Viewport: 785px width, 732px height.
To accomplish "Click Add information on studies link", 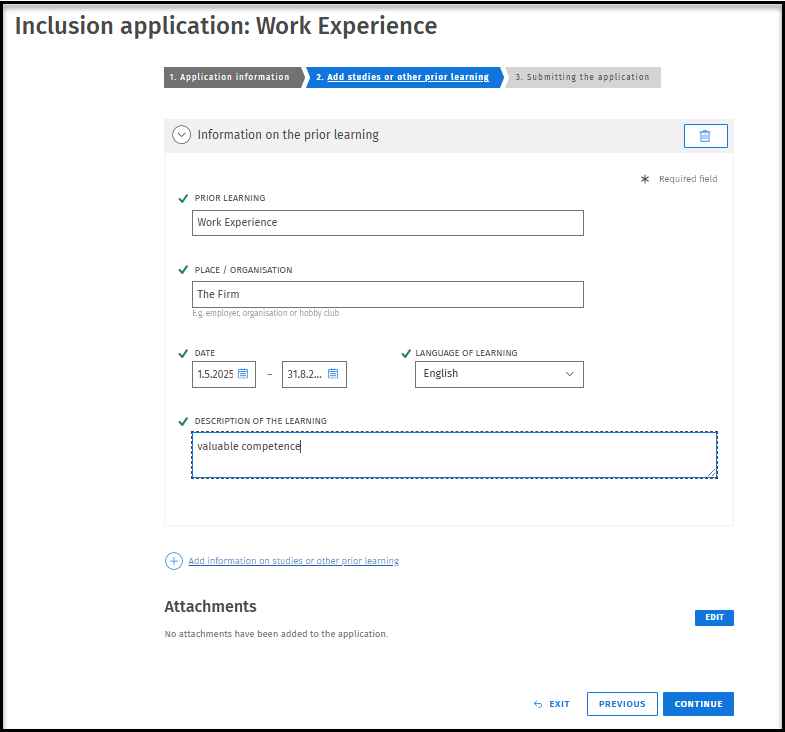I will pos(293,561).
